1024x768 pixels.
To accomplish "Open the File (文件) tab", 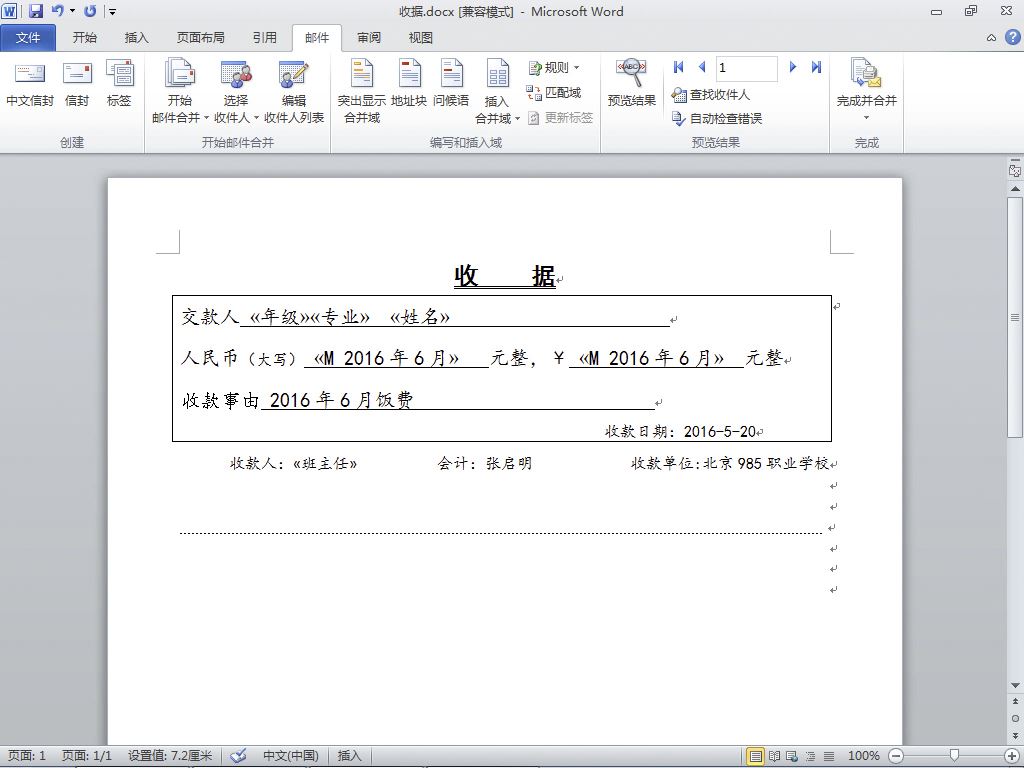I will (x=28, y=38).
